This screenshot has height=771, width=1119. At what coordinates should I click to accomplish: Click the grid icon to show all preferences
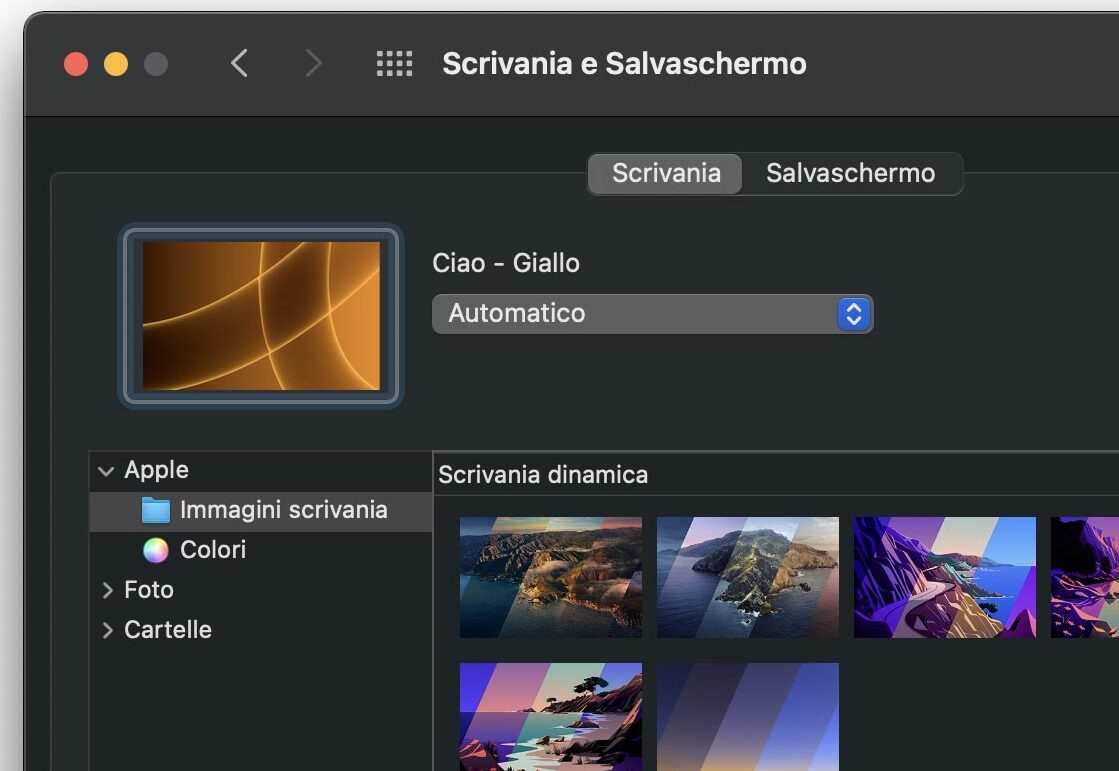393,63
